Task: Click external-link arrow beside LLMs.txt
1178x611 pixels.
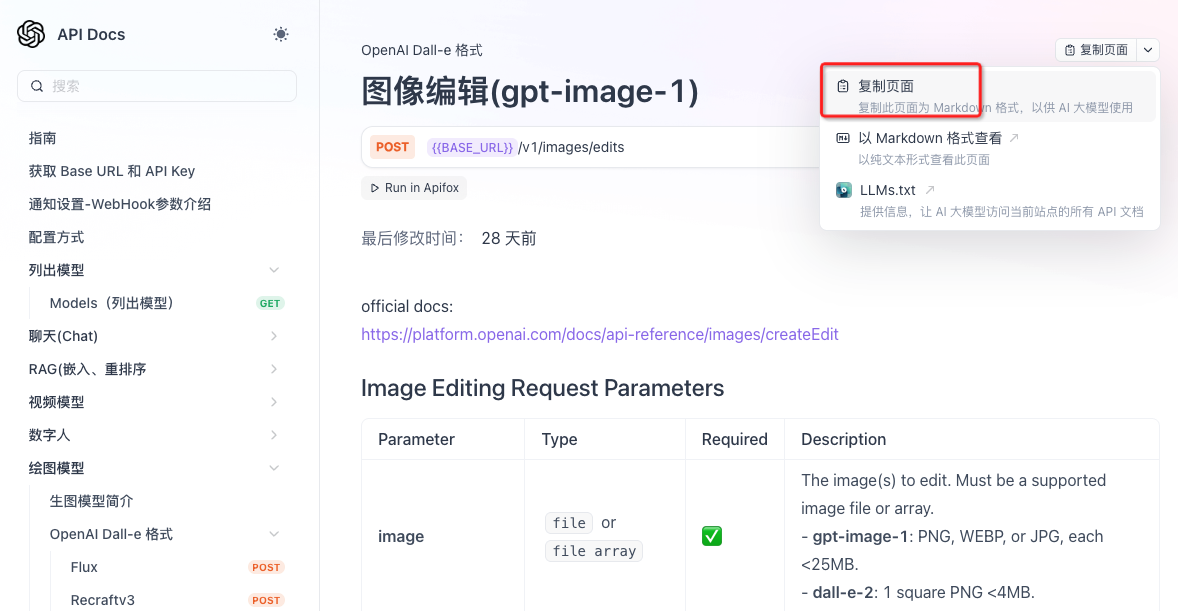Action: pyautogui.click(x=930, y=189)
